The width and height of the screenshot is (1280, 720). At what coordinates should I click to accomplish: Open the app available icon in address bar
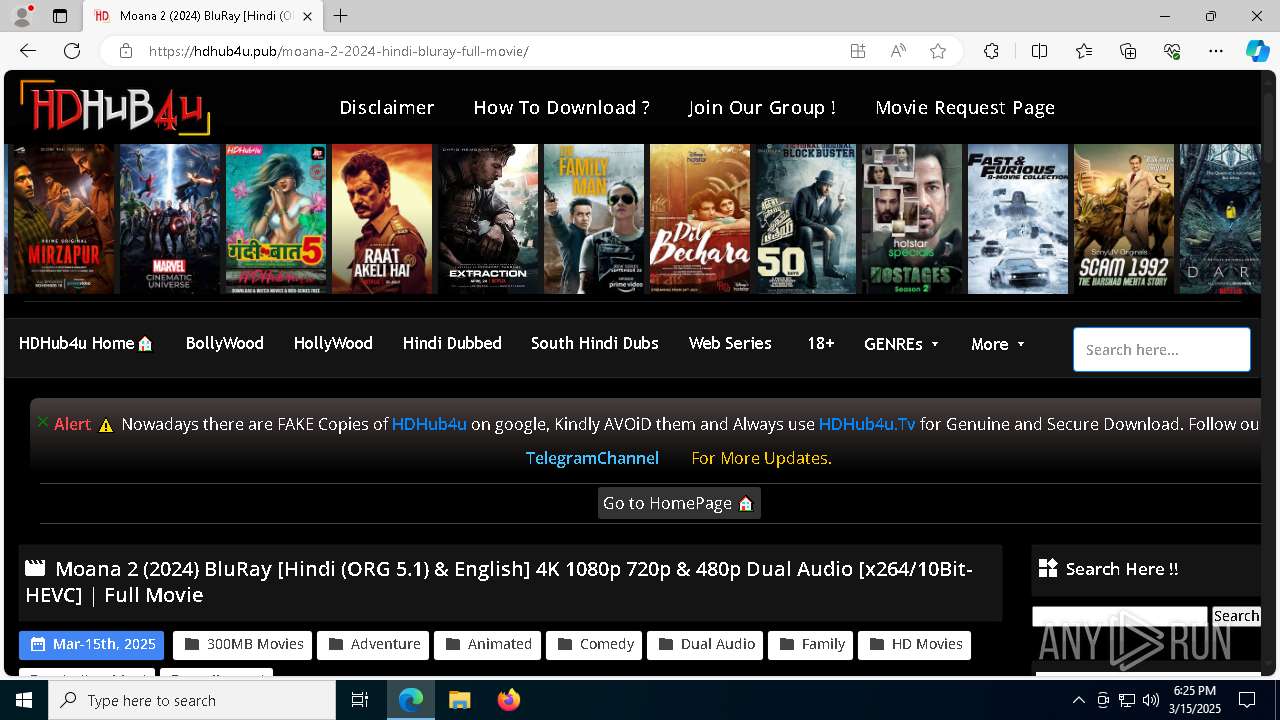coord(858,51)
